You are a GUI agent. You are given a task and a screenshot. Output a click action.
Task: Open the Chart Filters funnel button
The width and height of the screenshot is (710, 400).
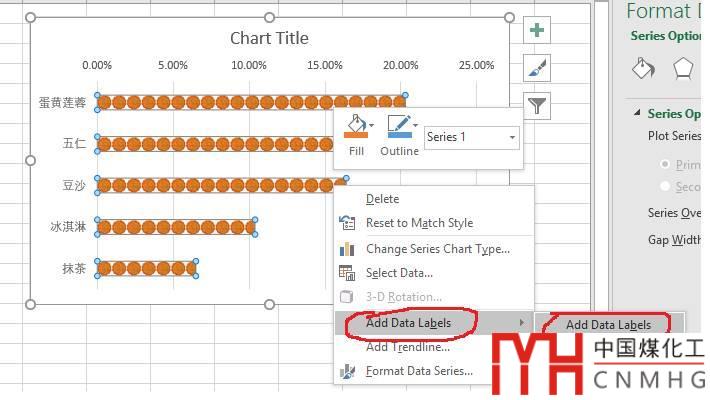(538, 104)
